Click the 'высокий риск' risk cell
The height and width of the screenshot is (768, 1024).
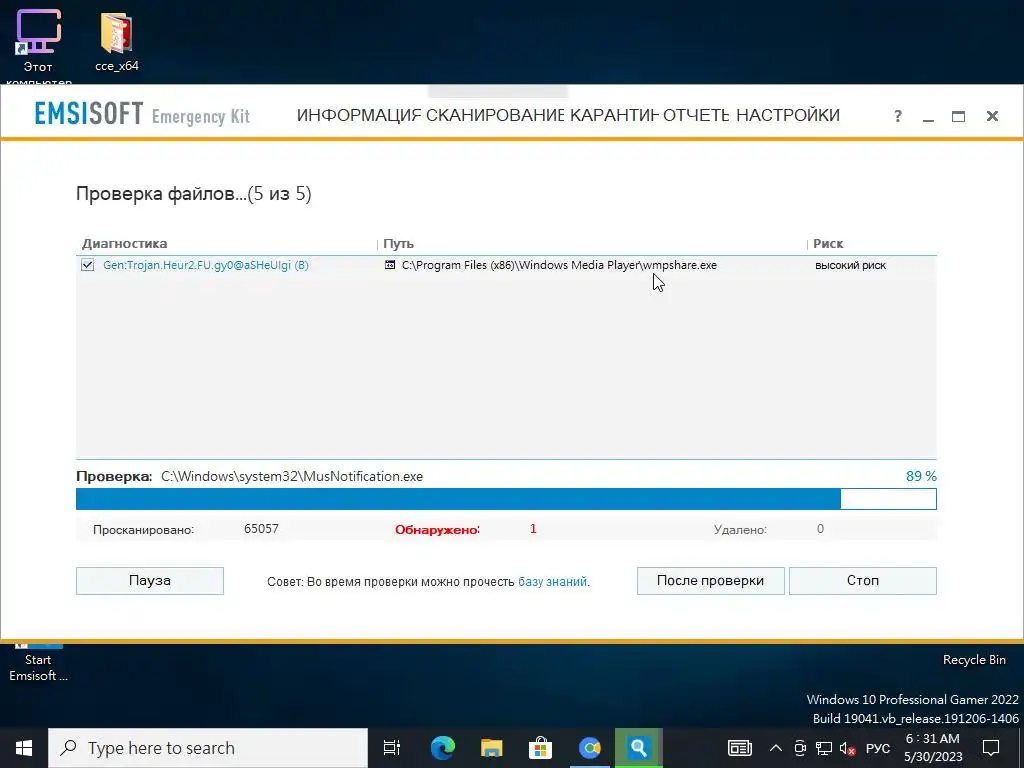[x=850, y=265]
